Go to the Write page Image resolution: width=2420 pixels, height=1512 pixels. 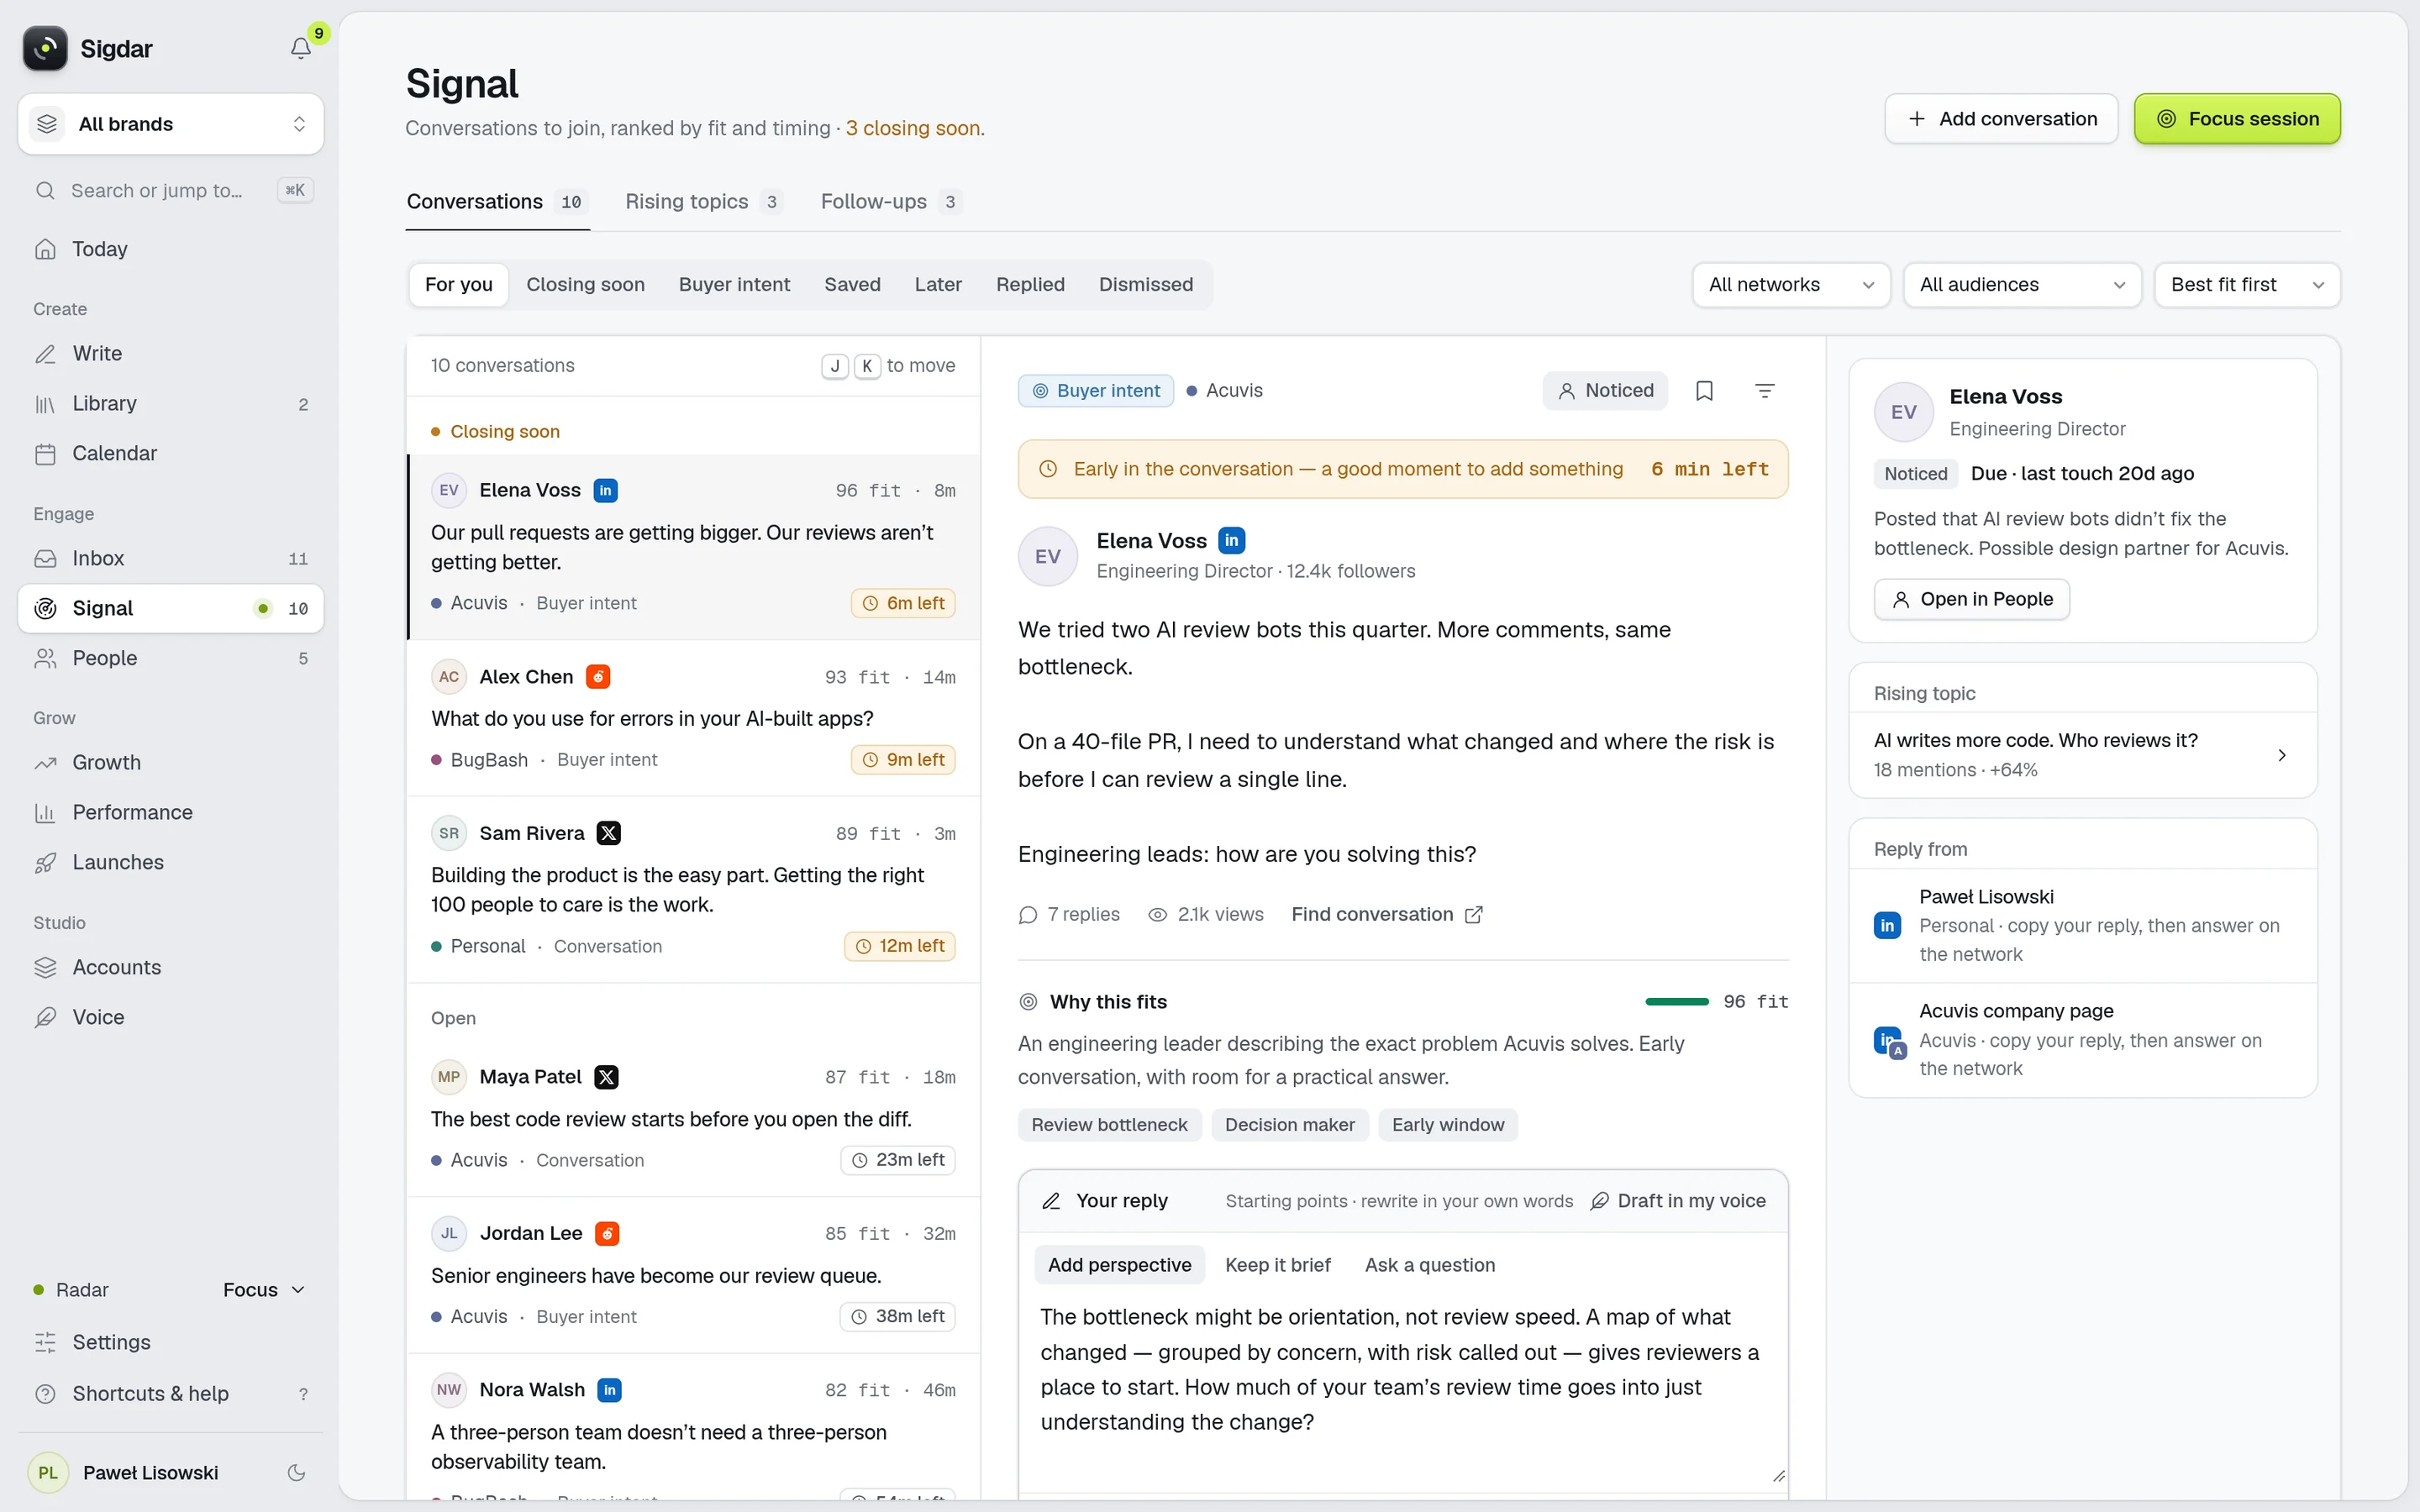(x=170, y=353)
